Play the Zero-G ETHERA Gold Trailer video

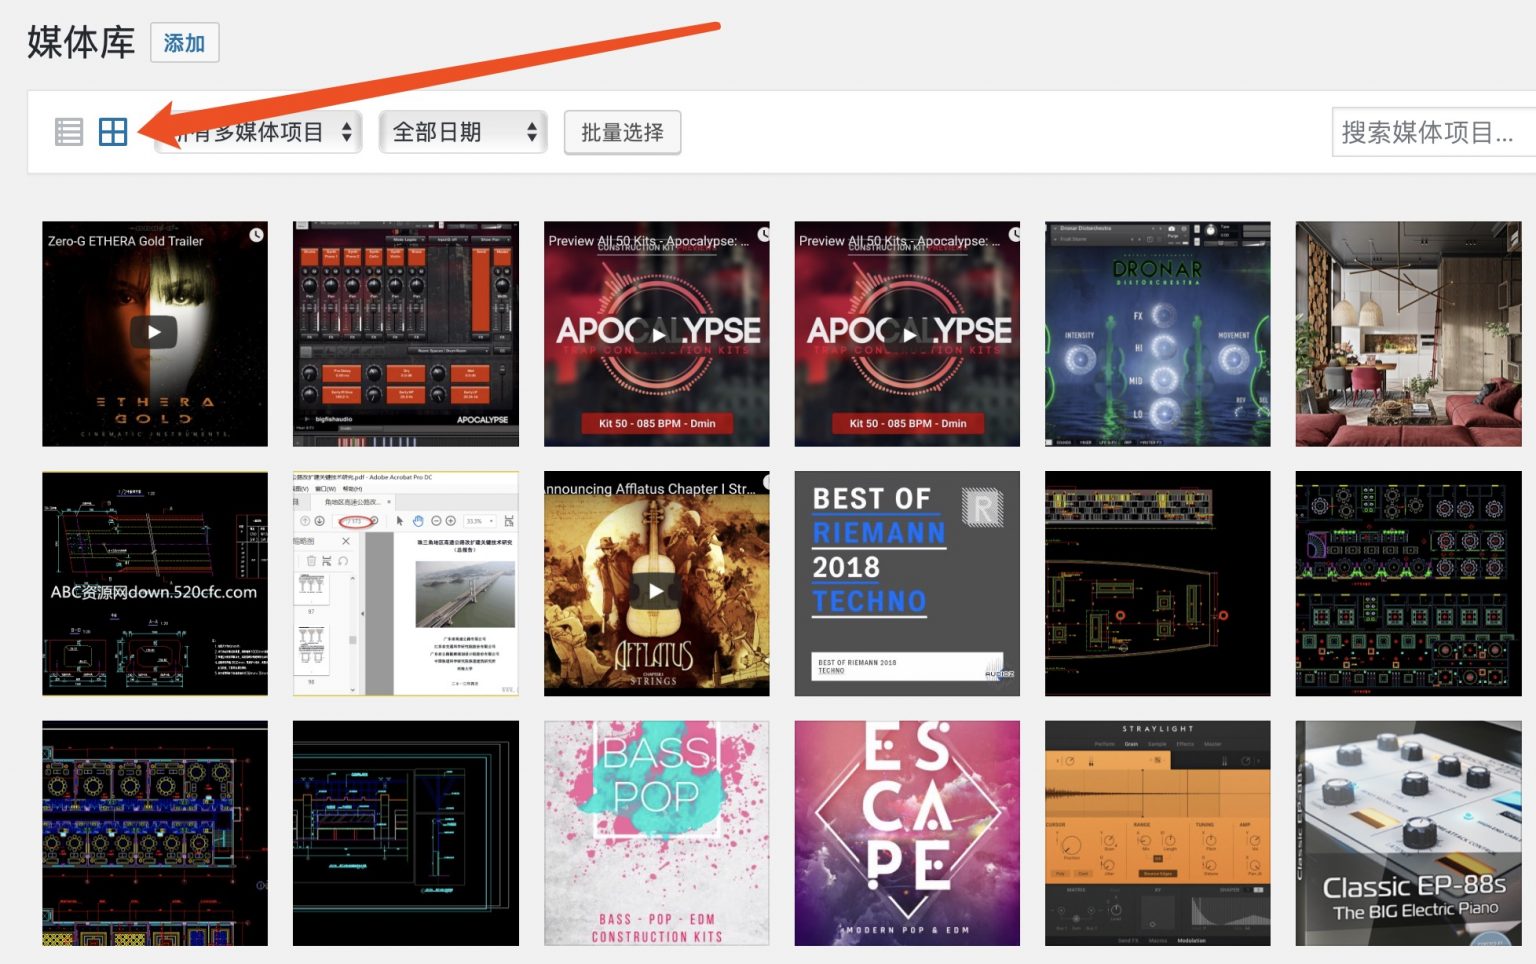(x=154, y=332)
